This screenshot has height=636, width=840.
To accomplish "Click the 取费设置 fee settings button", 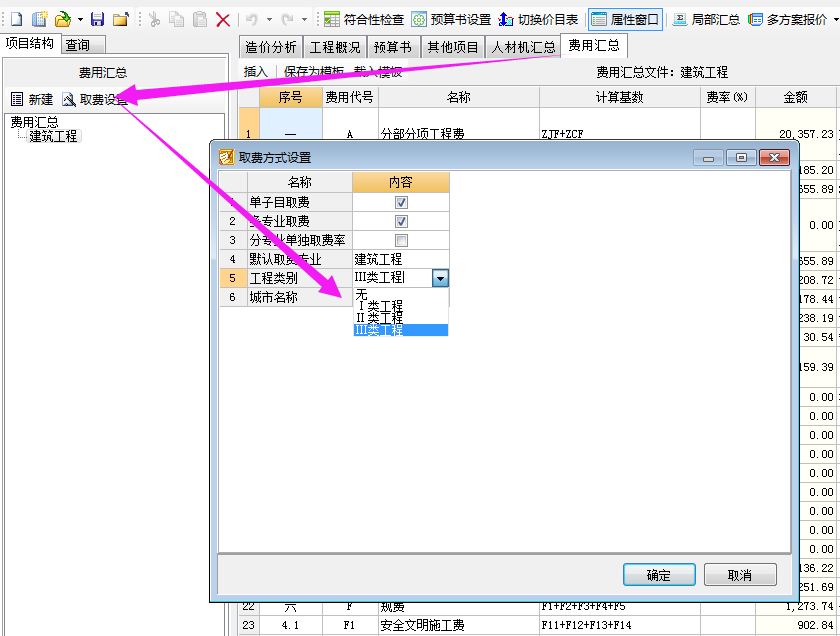I will coord(95,99).
